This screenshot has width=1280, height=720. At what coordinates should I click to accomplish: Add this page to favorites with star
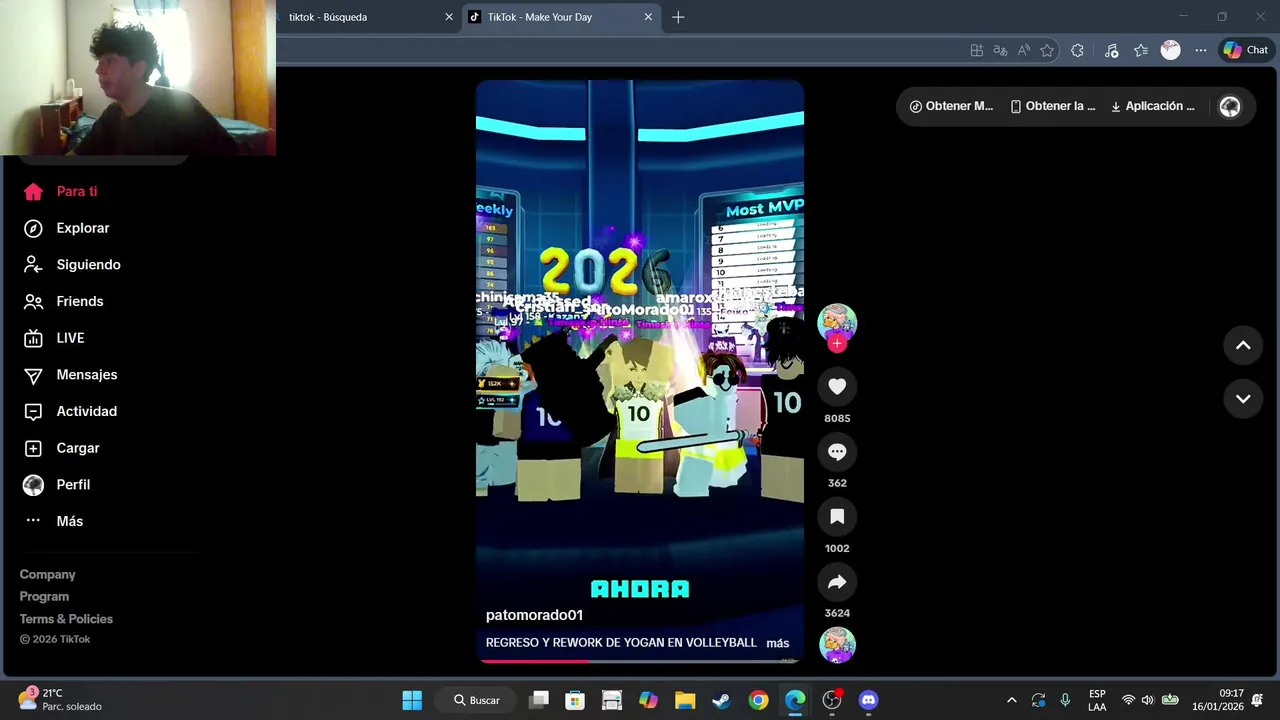1047,50
